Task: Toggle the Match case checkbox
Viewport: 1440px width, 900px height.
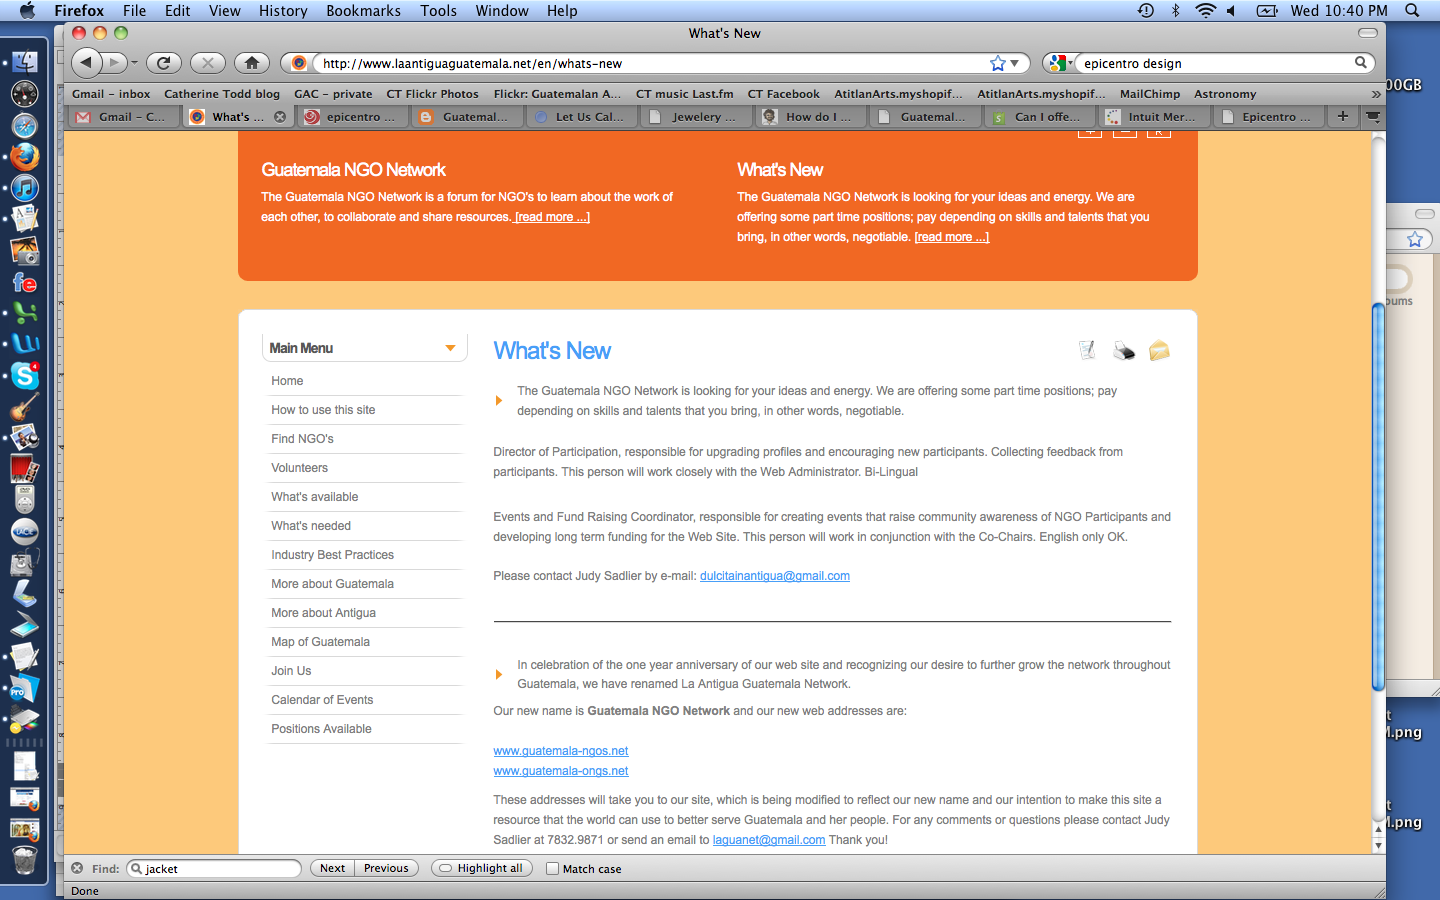Action: tap(552, 868)
